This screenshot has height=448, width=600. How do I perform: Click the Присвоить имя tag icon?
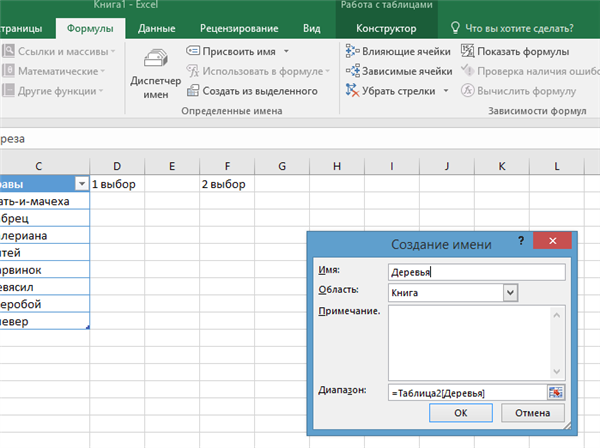[x=193, y=51]
